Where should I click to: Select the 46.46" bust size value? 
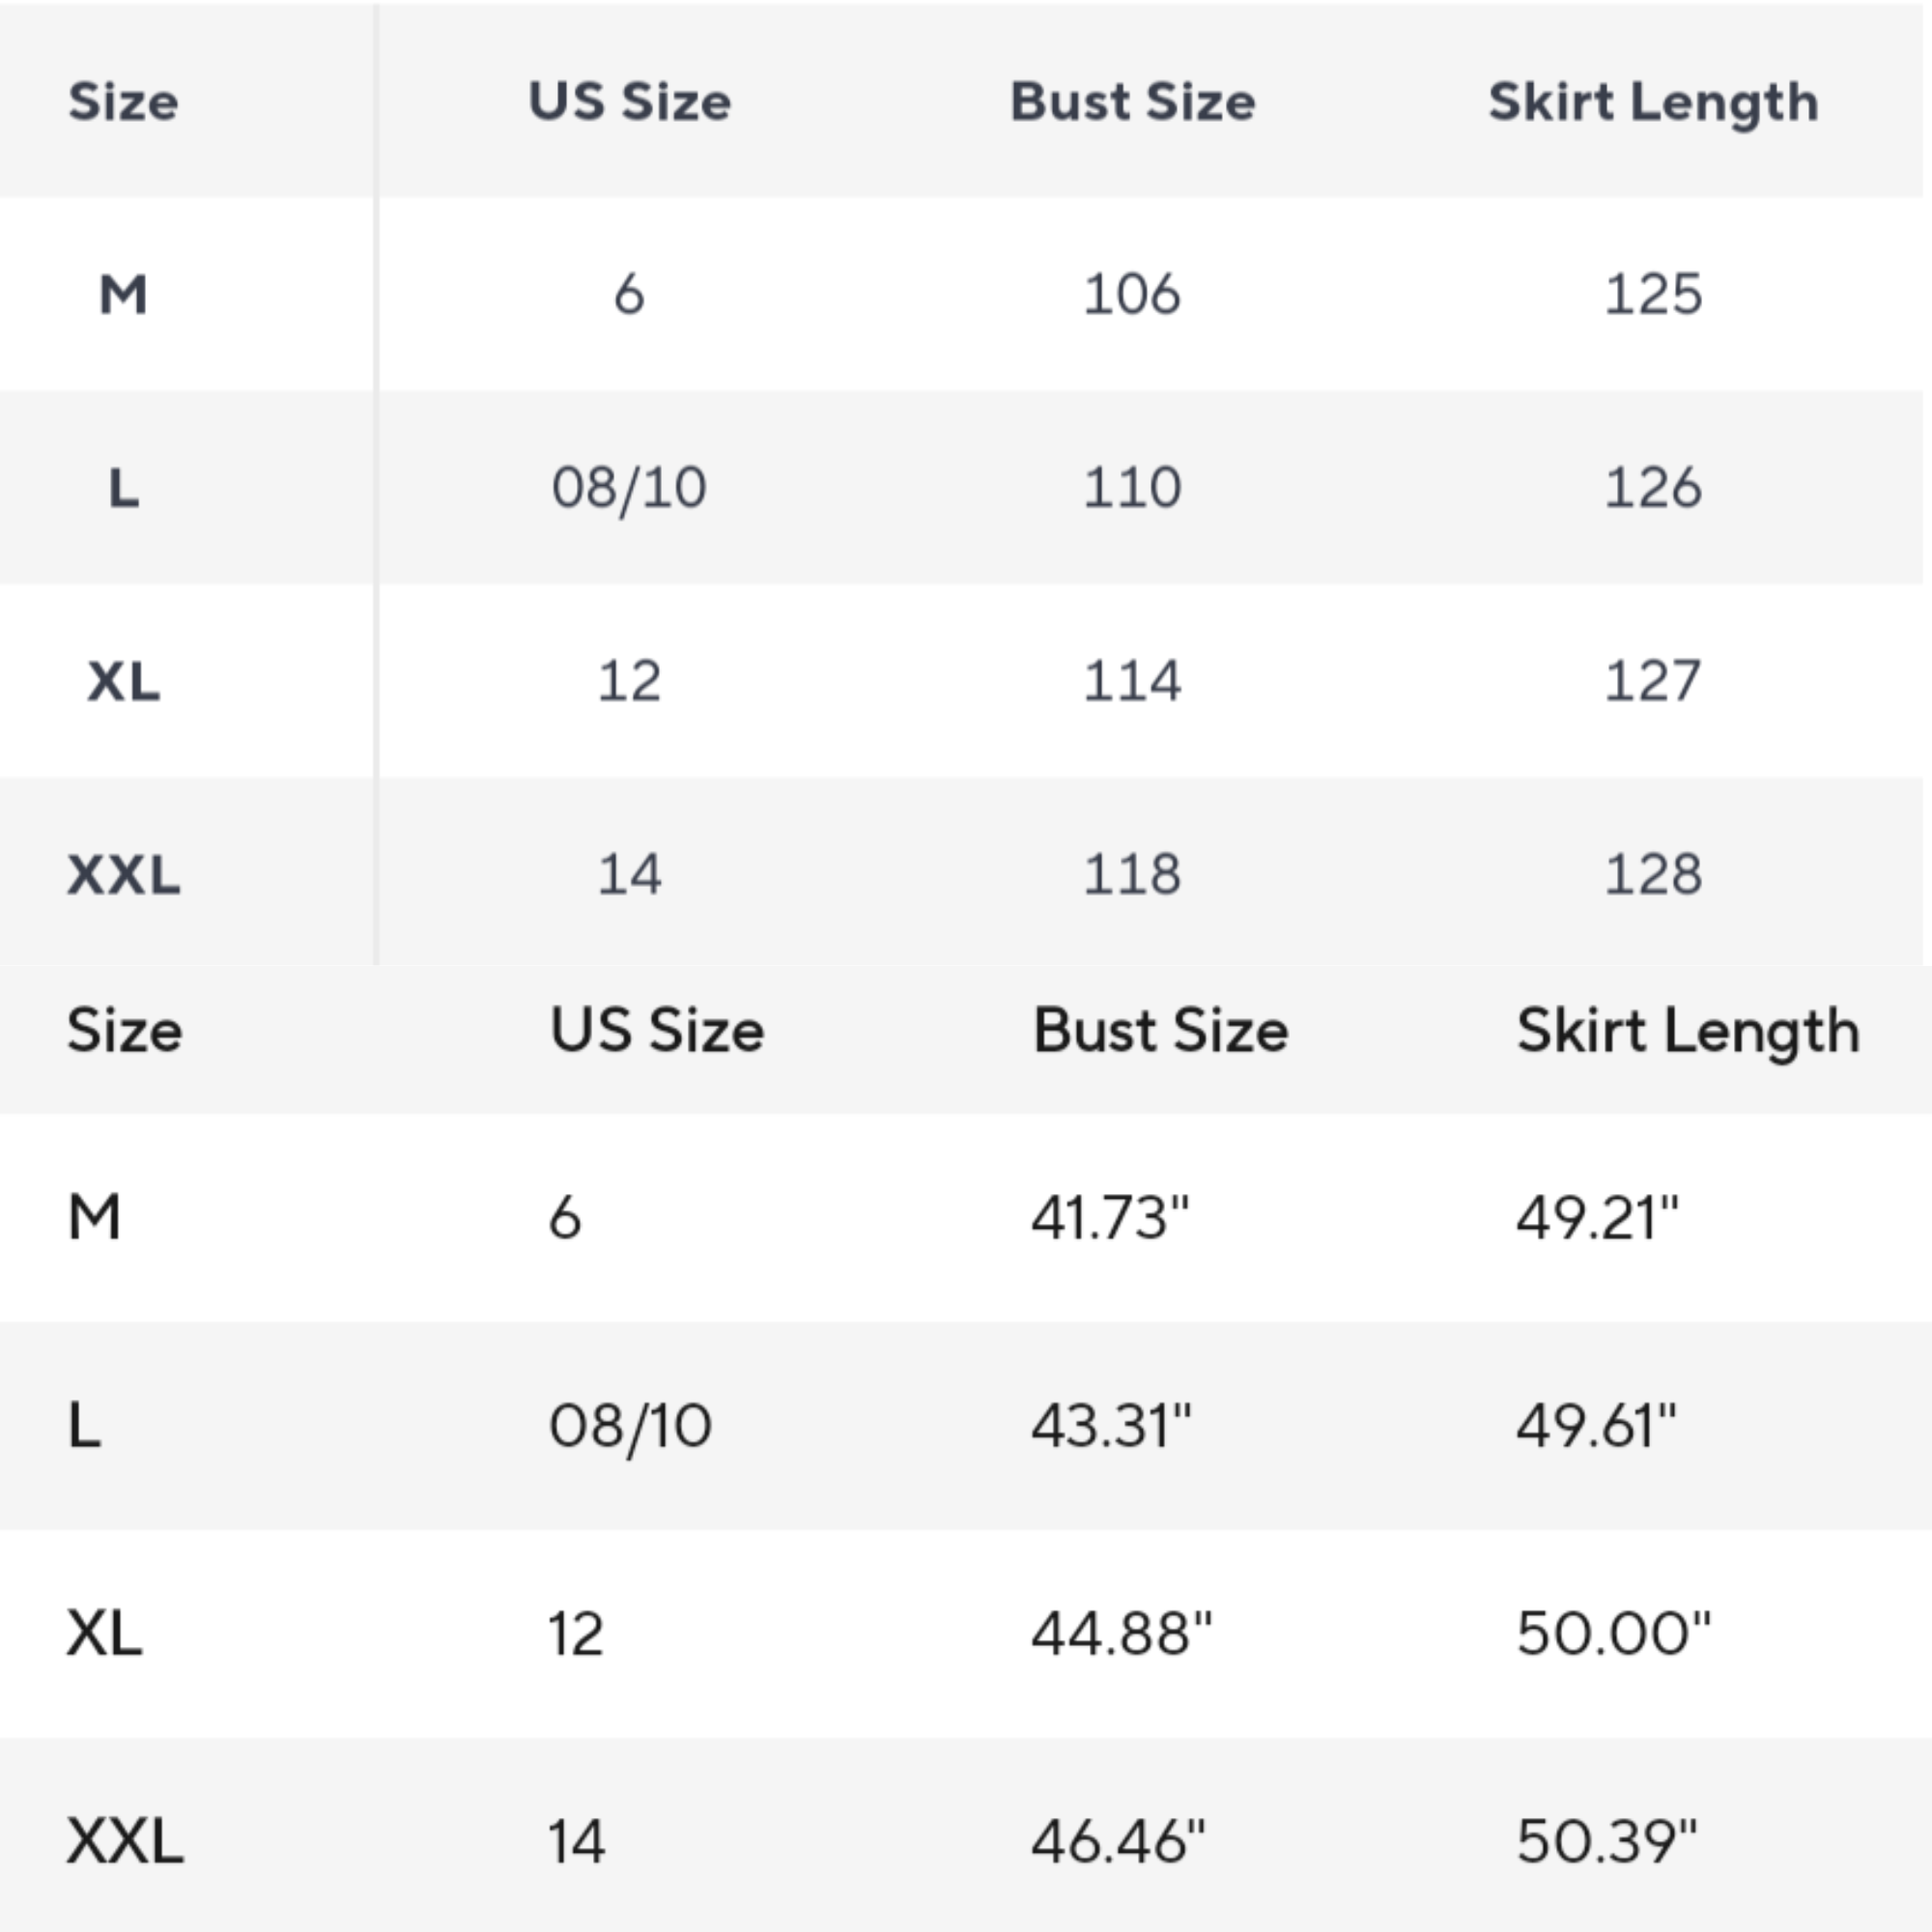pyautogui.click(x=1118, y=1841)
